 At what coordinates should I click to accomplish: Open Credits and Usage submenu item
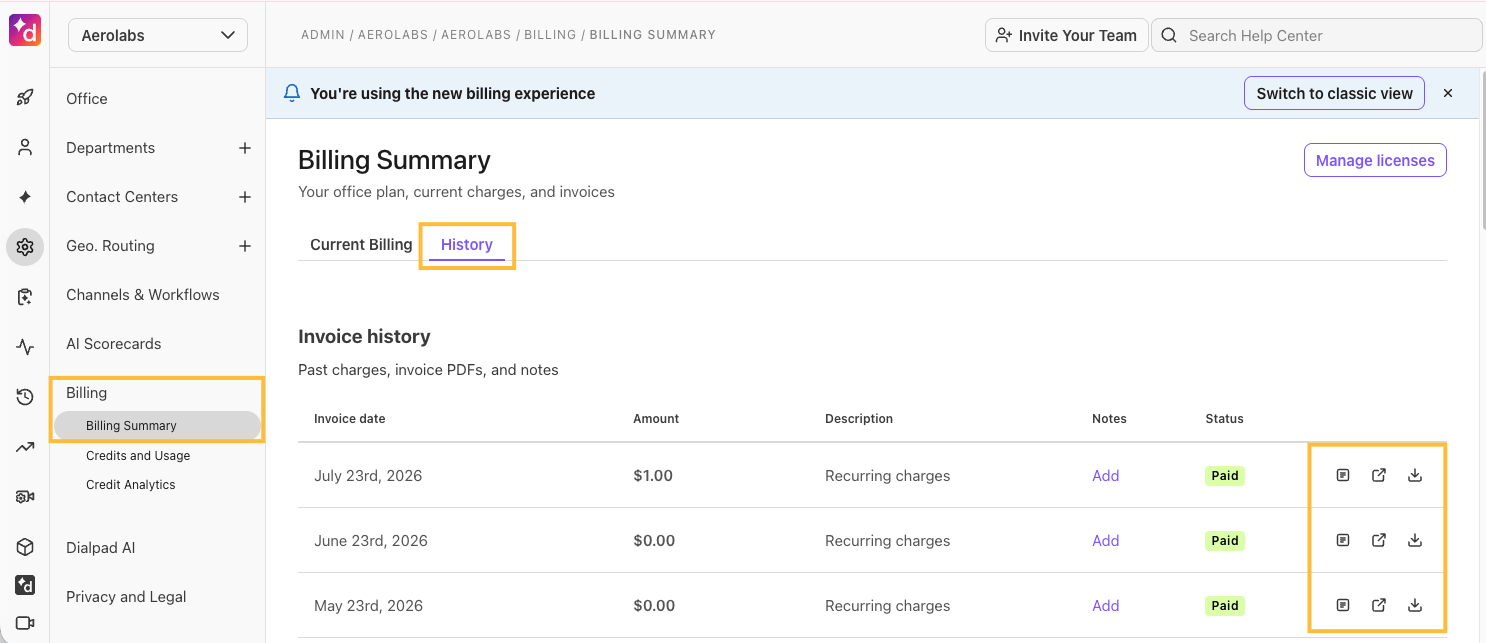[138, 455]
